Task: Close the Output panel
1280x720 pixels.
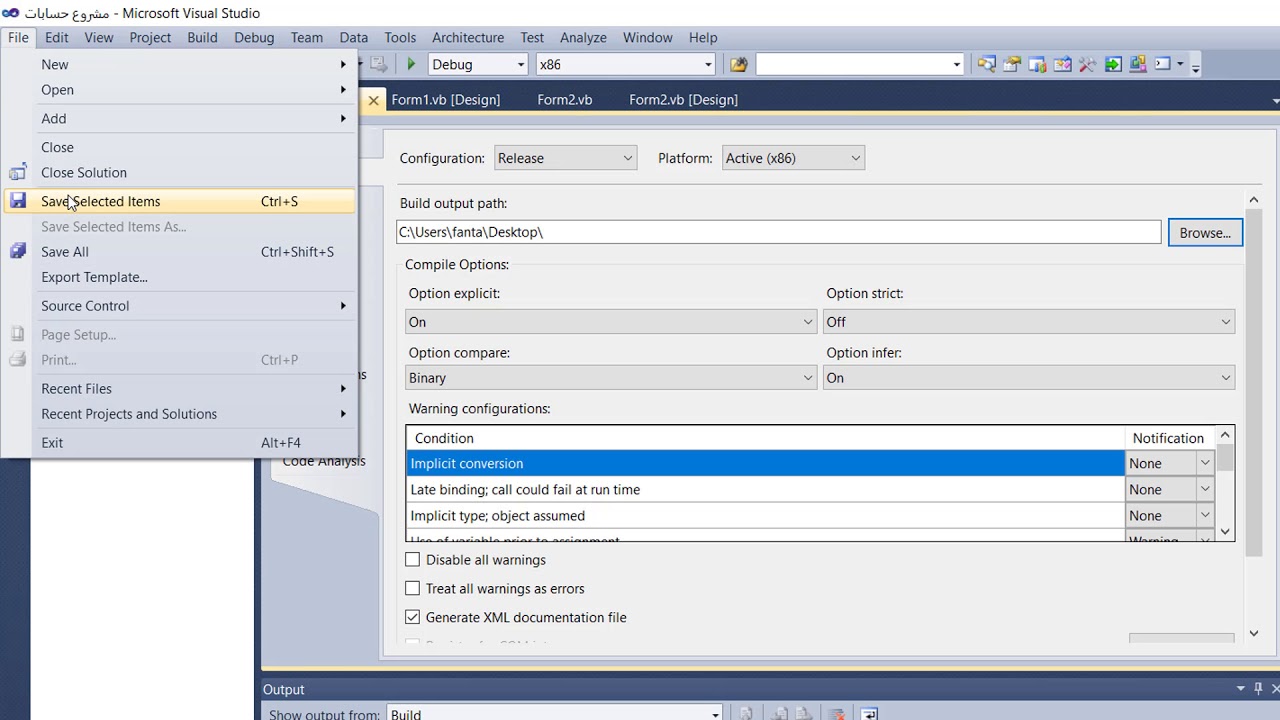Action: (x=1275, y=689)
